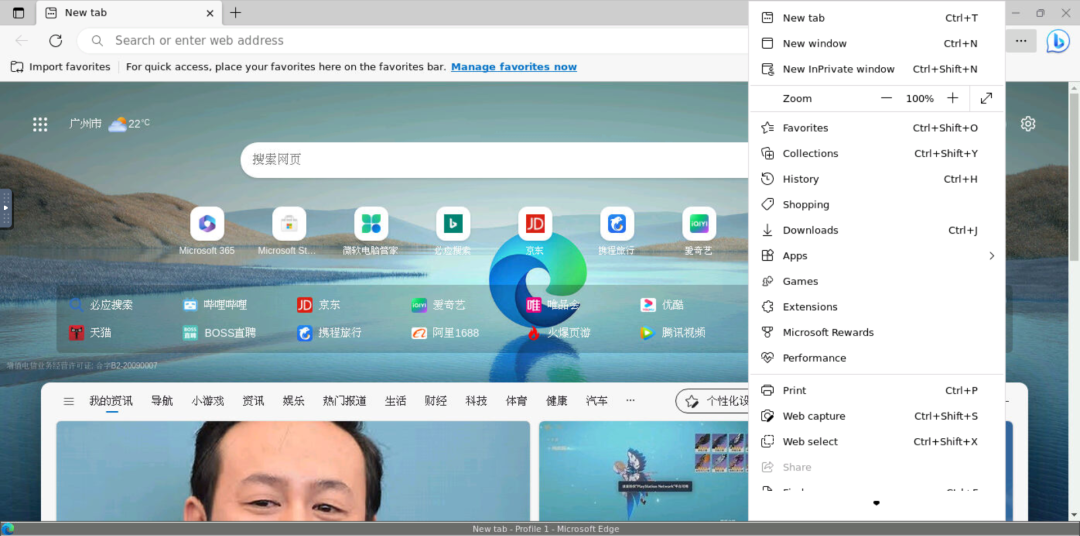Open the 天猫 link
Viewport: 1080px width, 536px height.
click(x=90, y=333)
